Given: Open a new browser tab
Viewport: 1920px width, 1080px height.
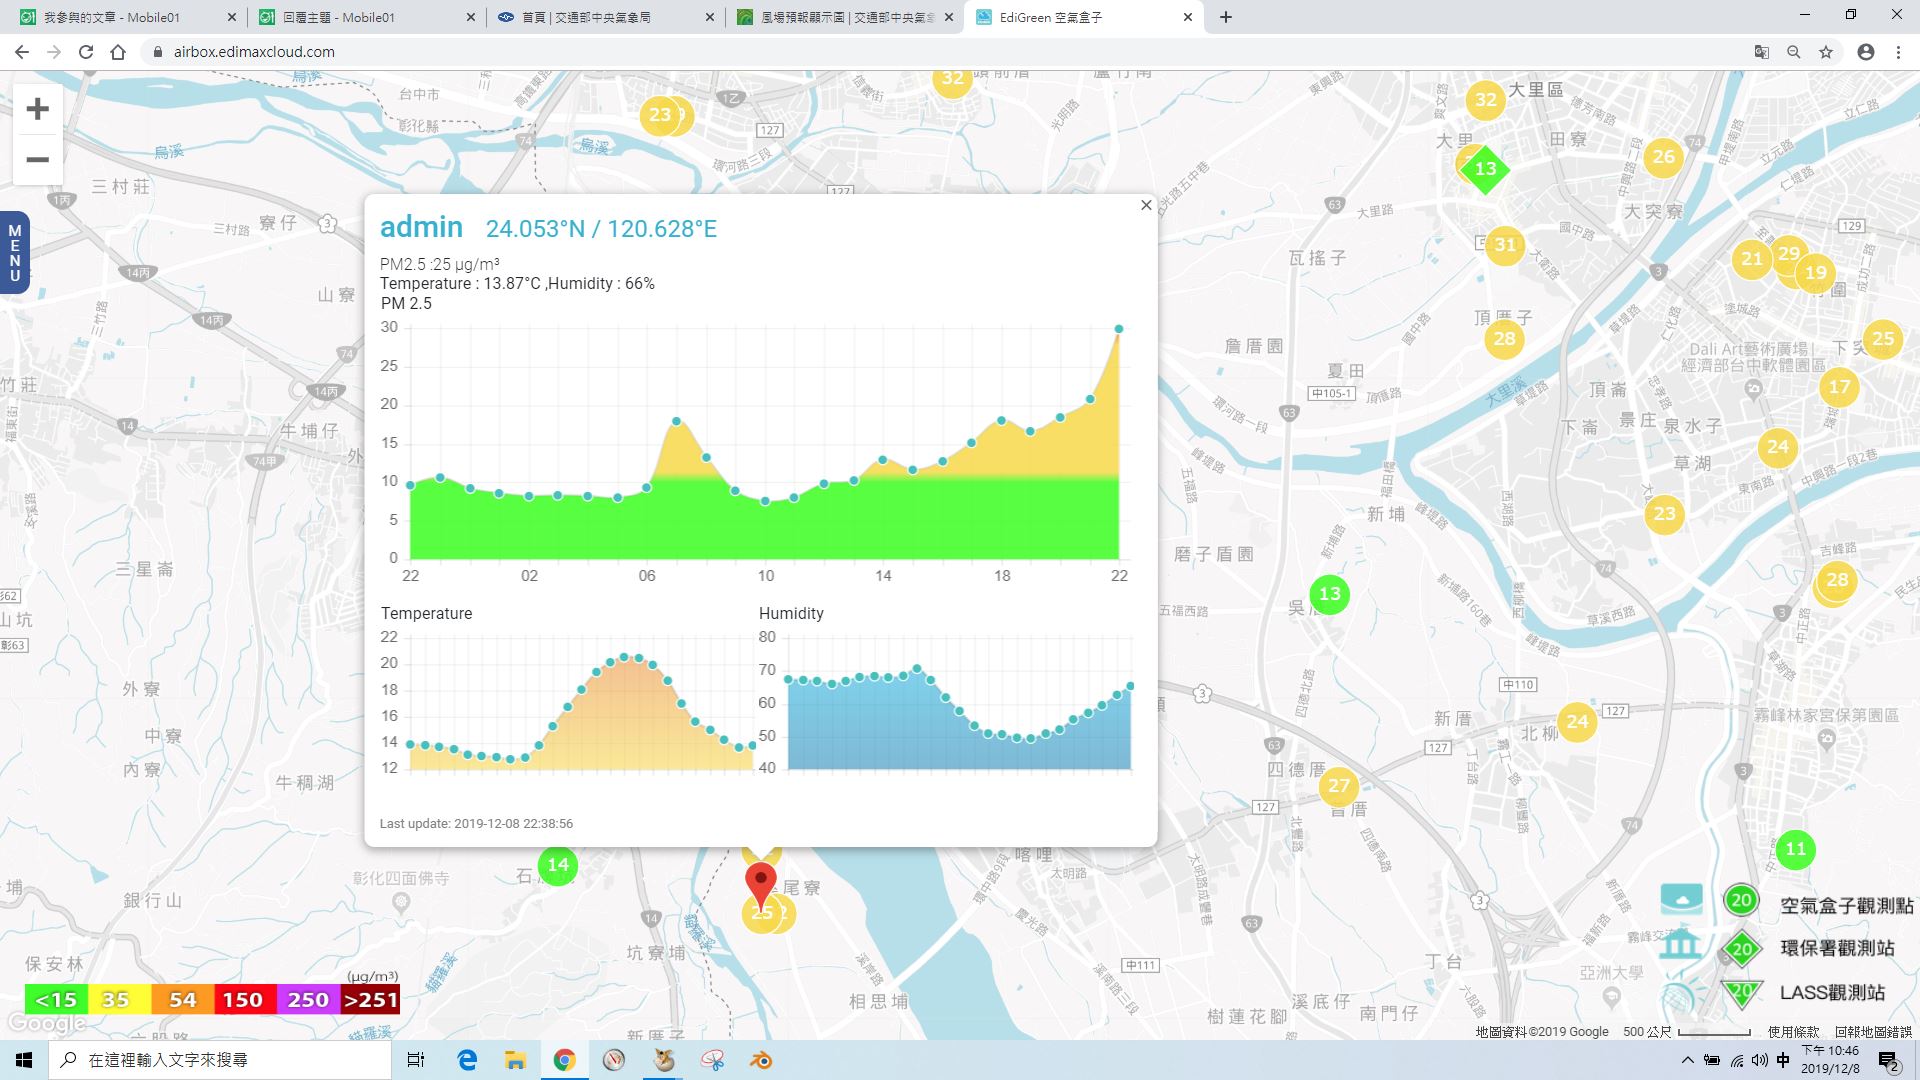Looking at the screenshot, I should pos(1226,17).
